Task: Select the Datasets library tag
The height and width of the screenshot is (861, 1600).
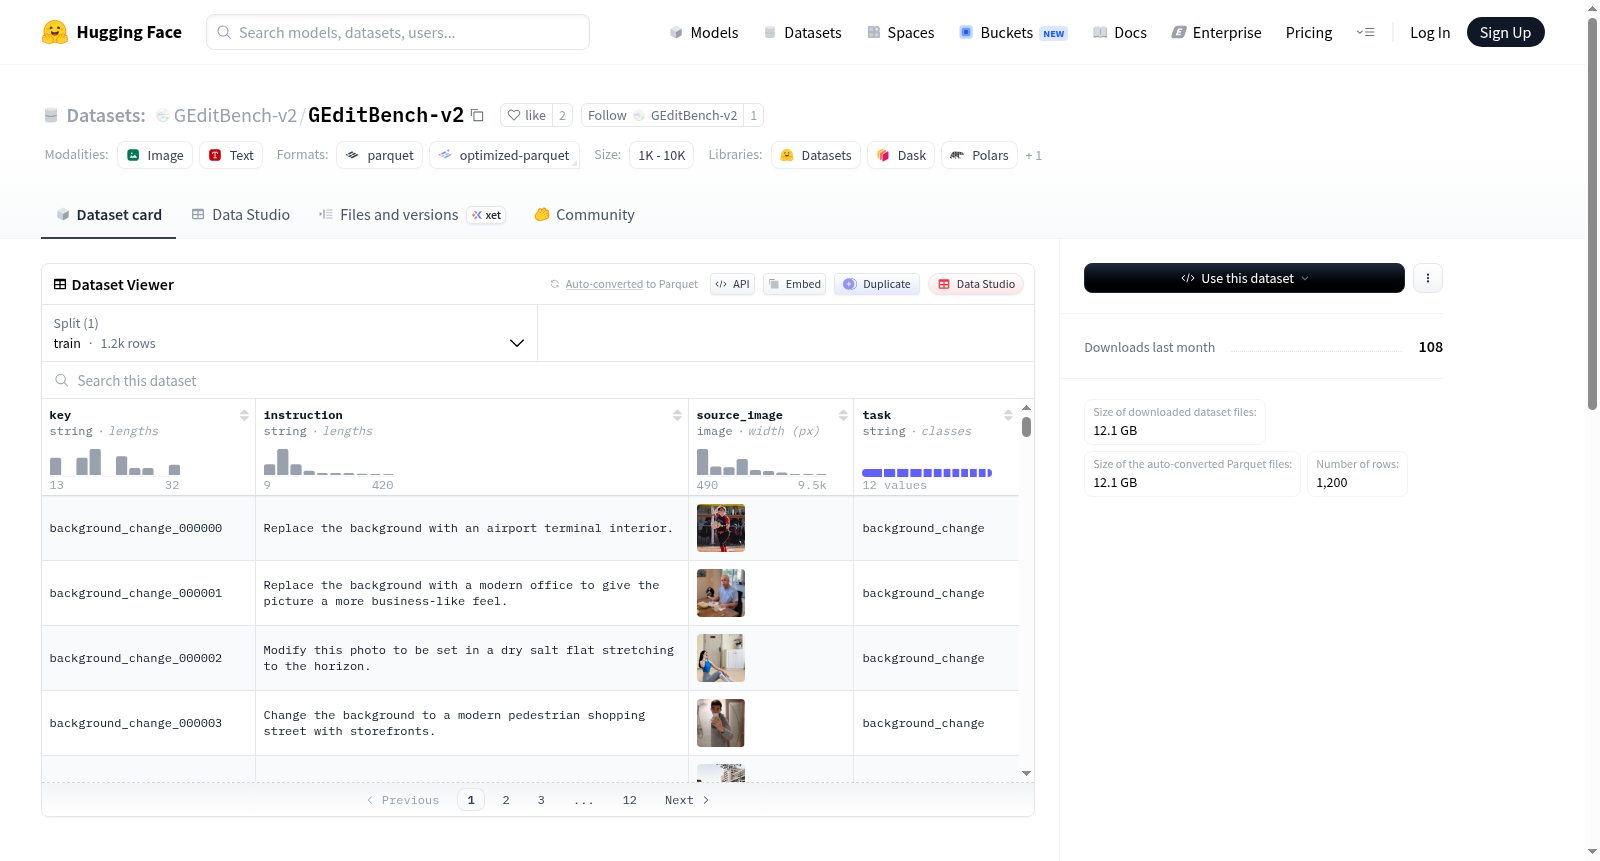Action: coord(816,155)
